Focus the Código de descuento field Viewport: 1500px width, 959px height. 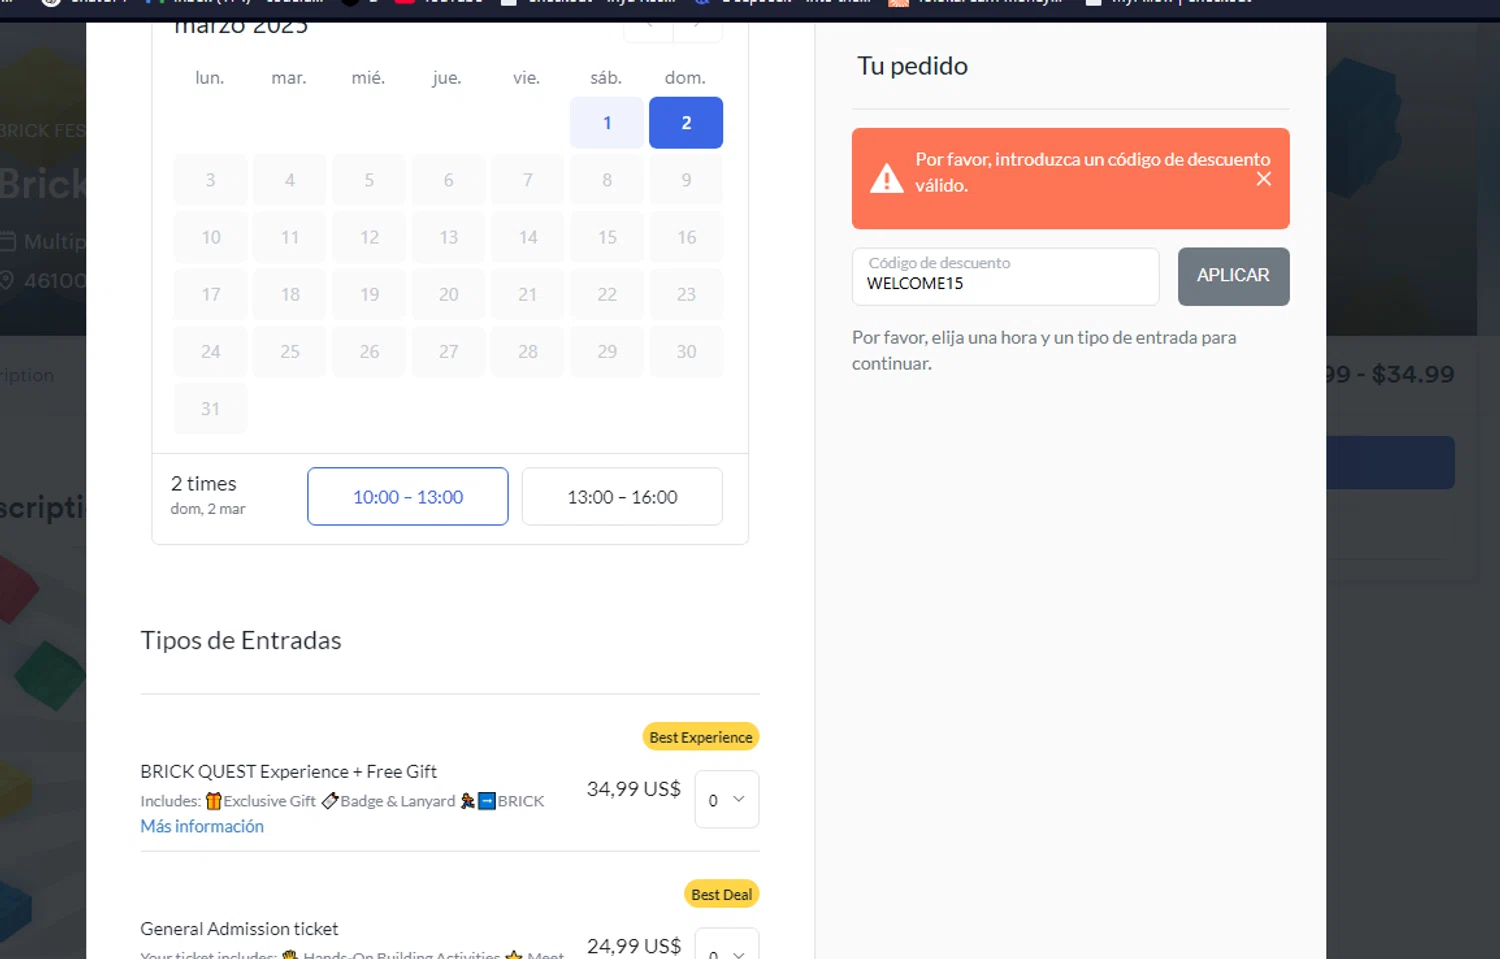(x=1005, y=276)
